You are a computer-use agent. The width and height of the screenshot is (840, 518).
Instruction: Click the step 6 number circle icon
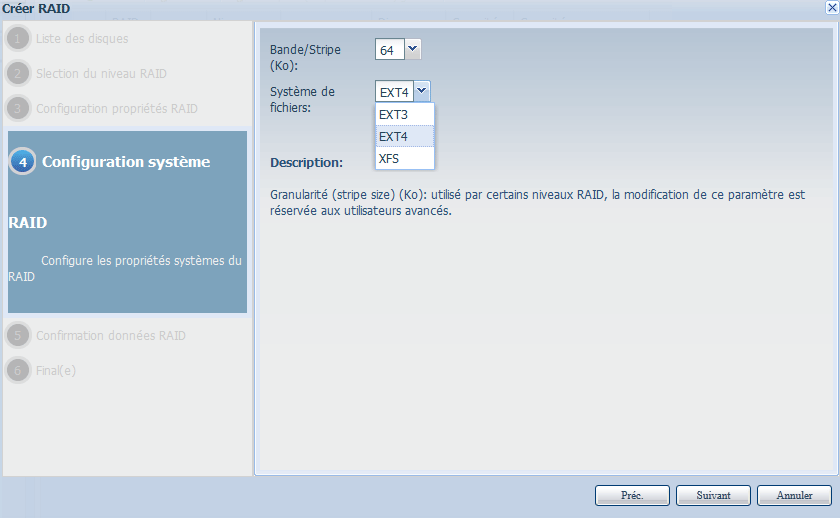click(x=18, y=370)
